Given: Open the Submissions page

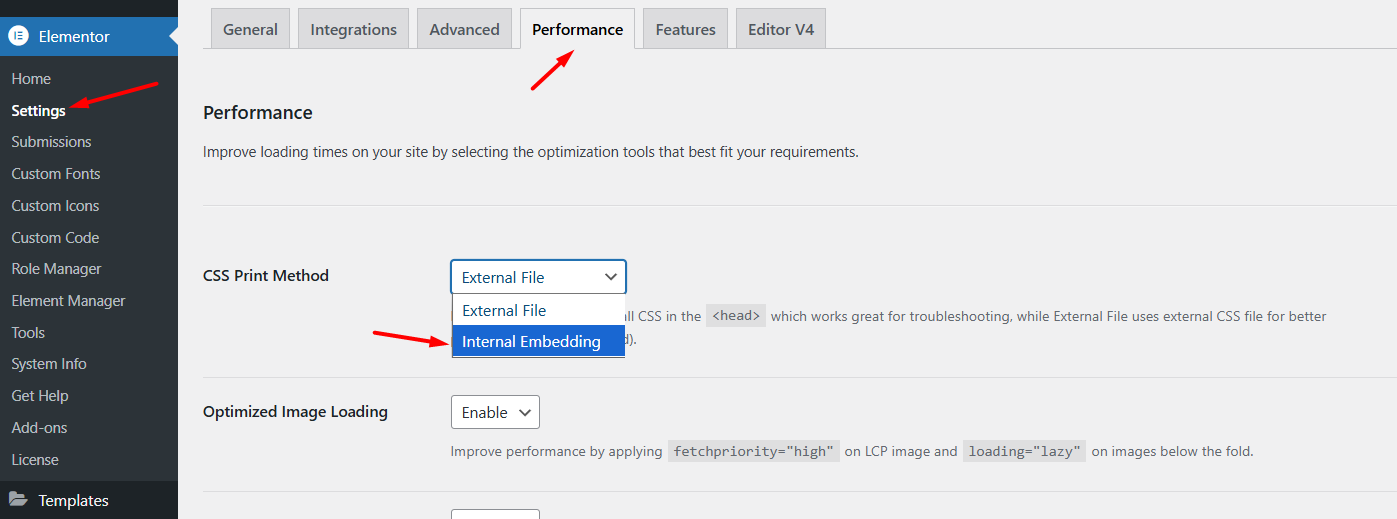Looking at the screenshot, I should (x=51, y=142).
